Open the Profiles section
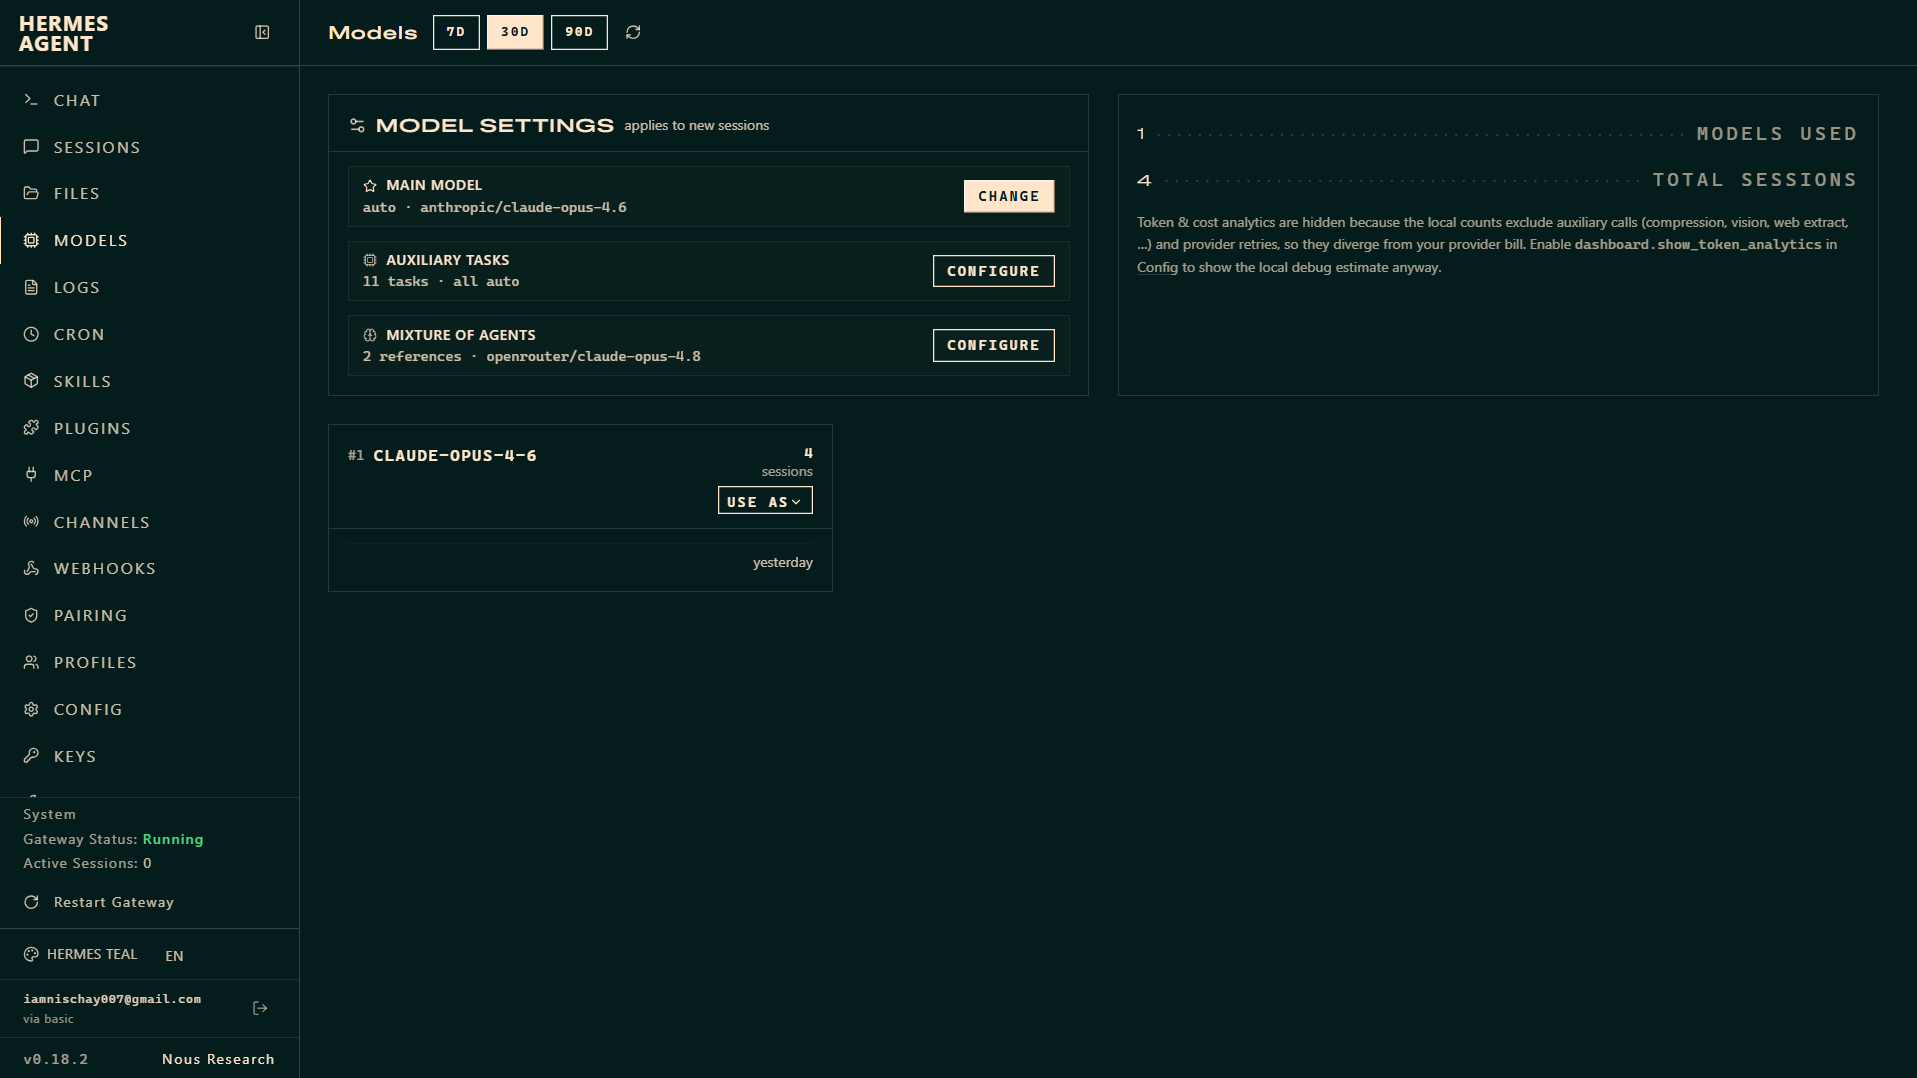The height and width of the screenshot is (1078, 1917). coord(150,662)
